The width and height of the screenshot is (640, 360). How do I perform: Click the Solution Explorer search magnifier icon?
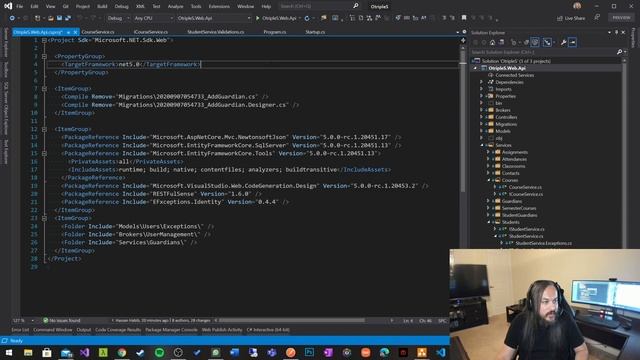coord(619,52)
